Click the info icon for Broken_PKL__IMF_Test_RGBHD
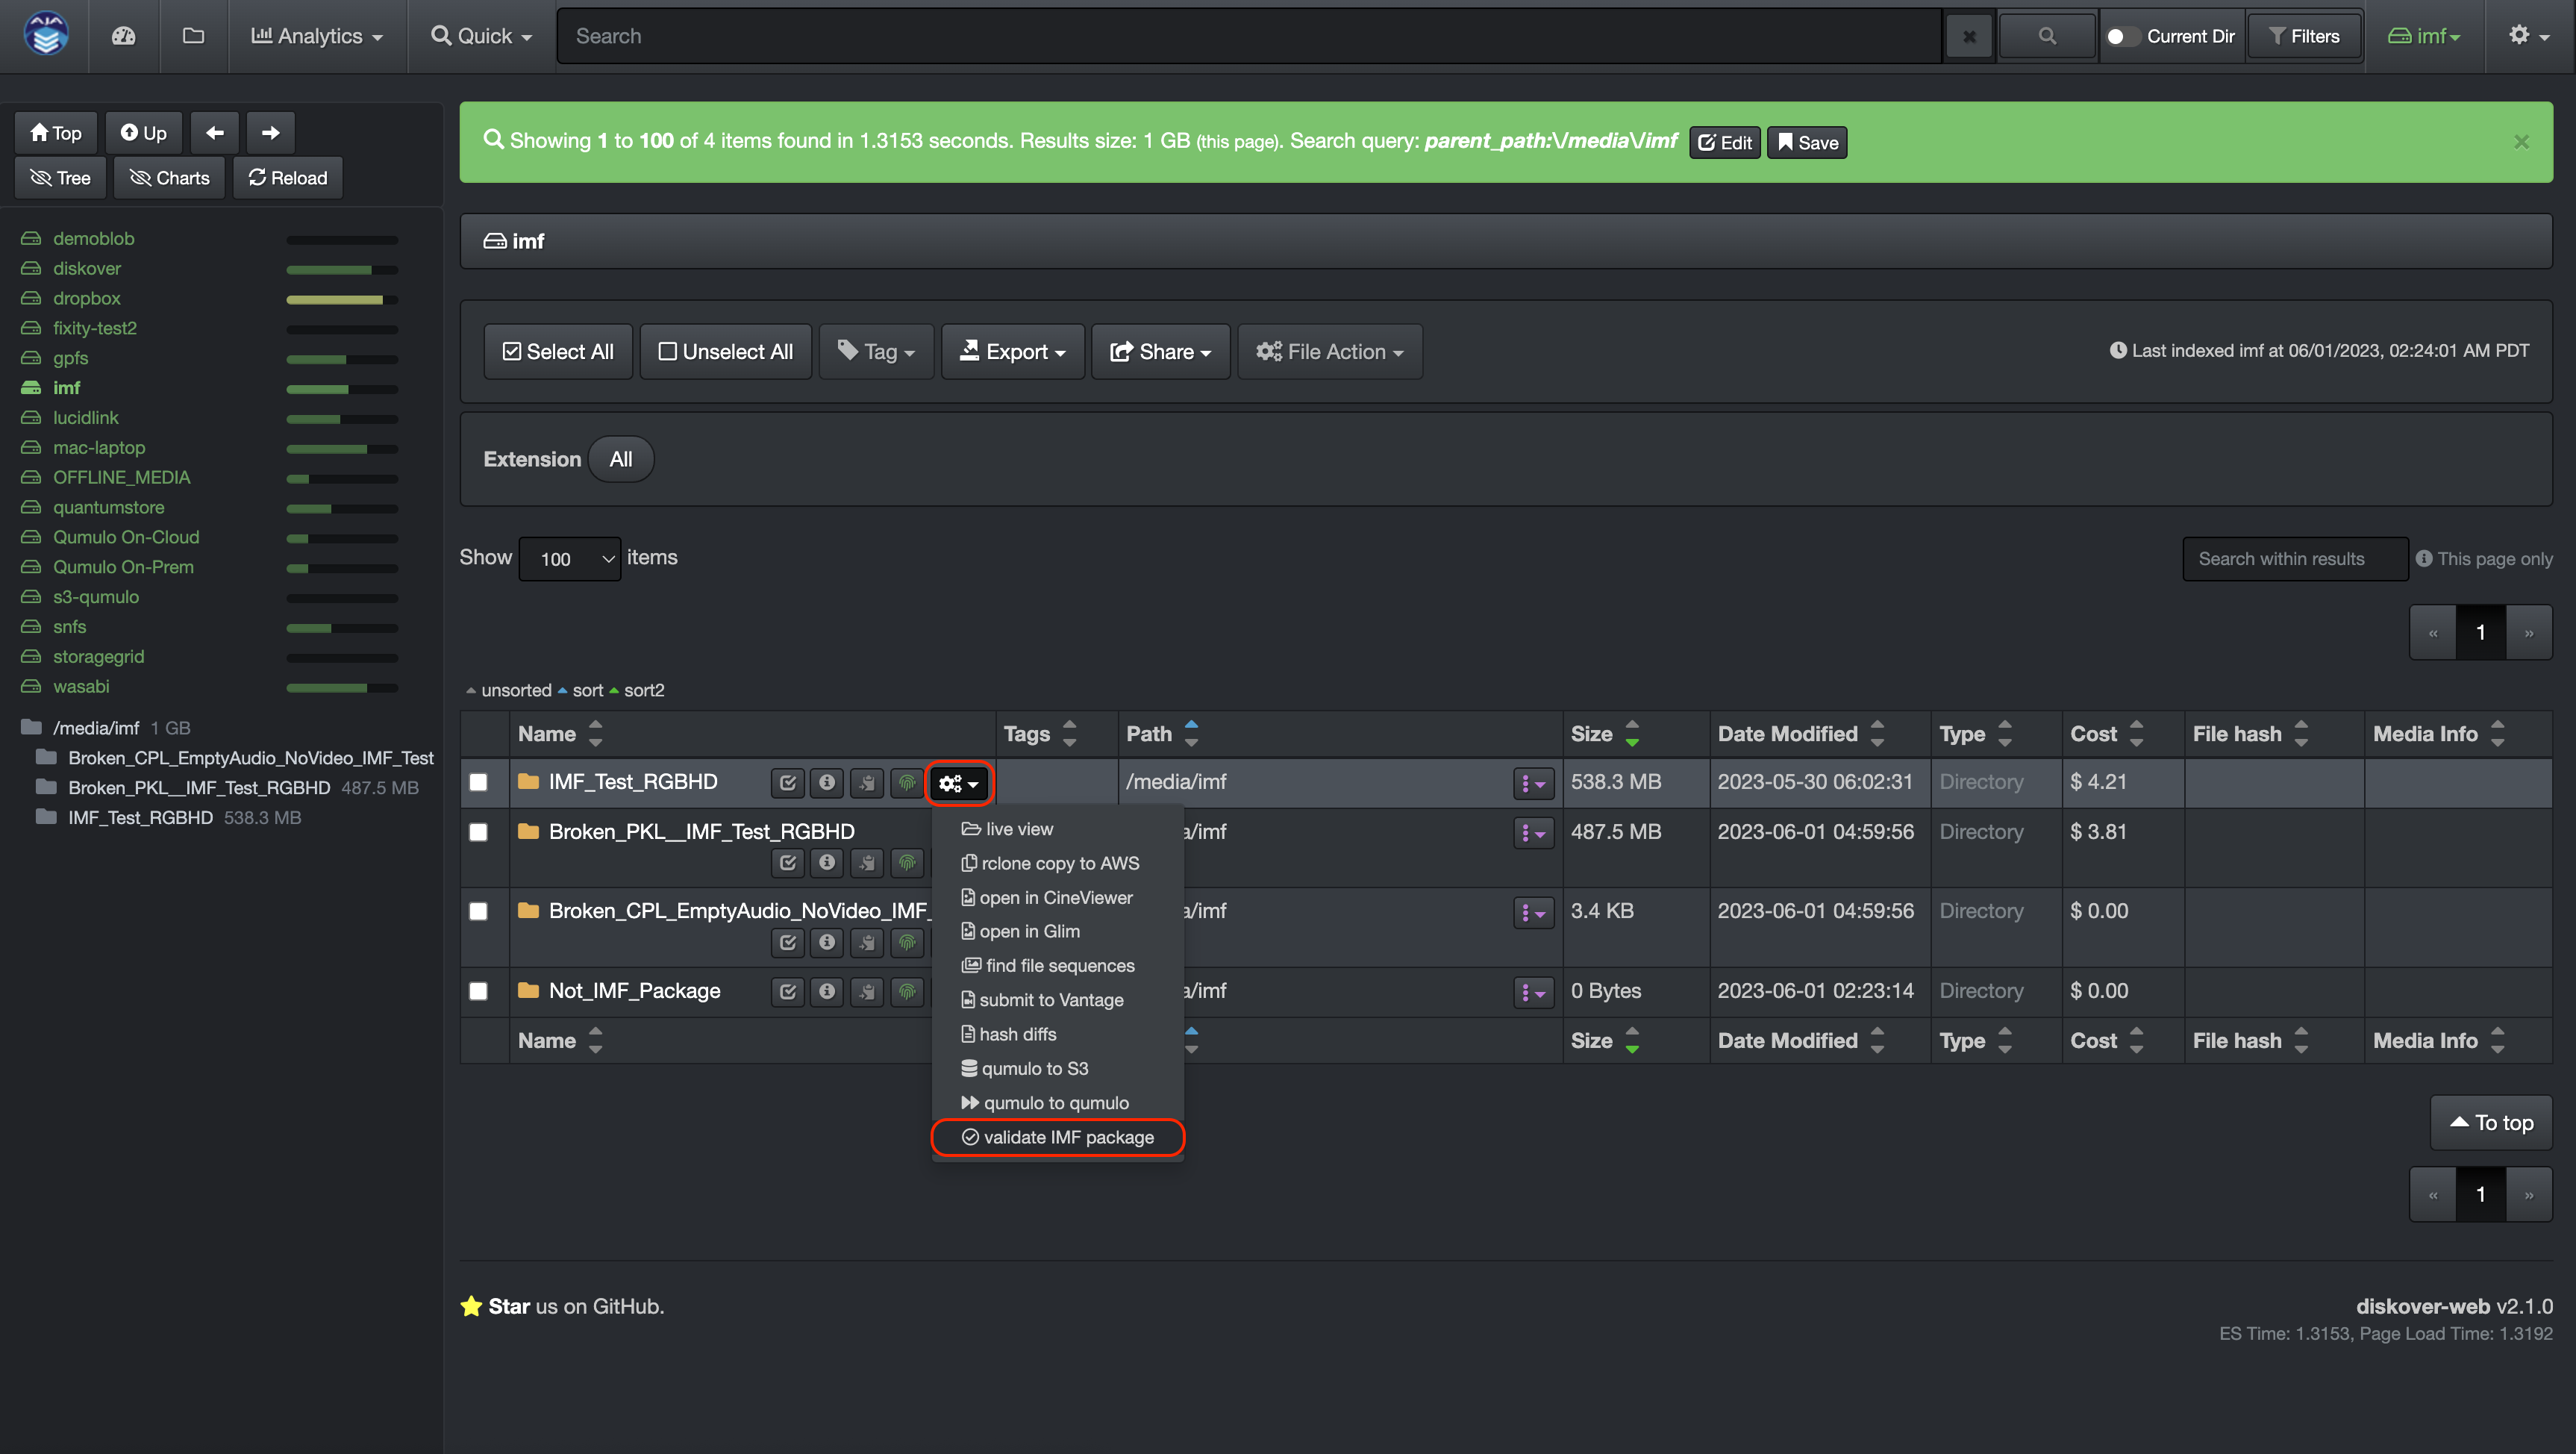The width and height of the screenshot is (2576, 1454). (x=827, y=862)
